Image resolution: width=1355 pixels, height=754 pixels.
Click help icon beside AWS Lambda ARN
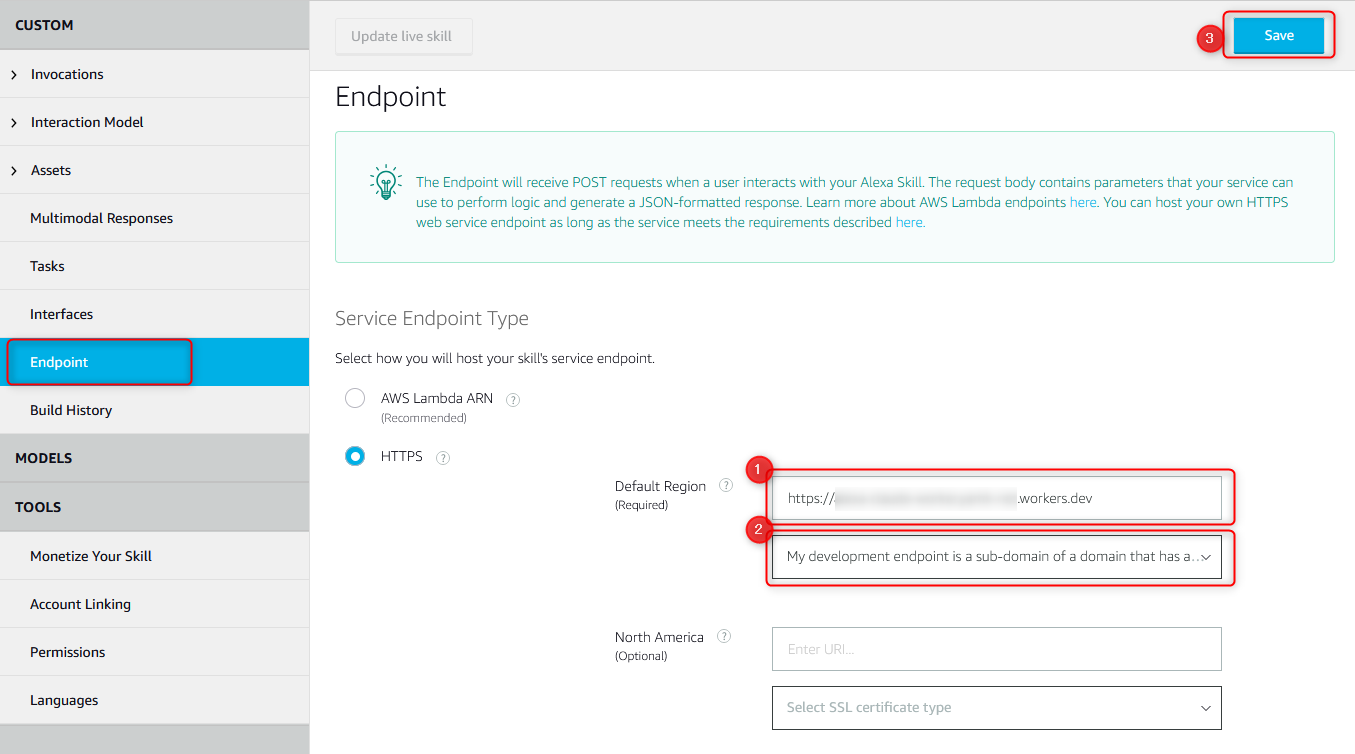point(513,399)
